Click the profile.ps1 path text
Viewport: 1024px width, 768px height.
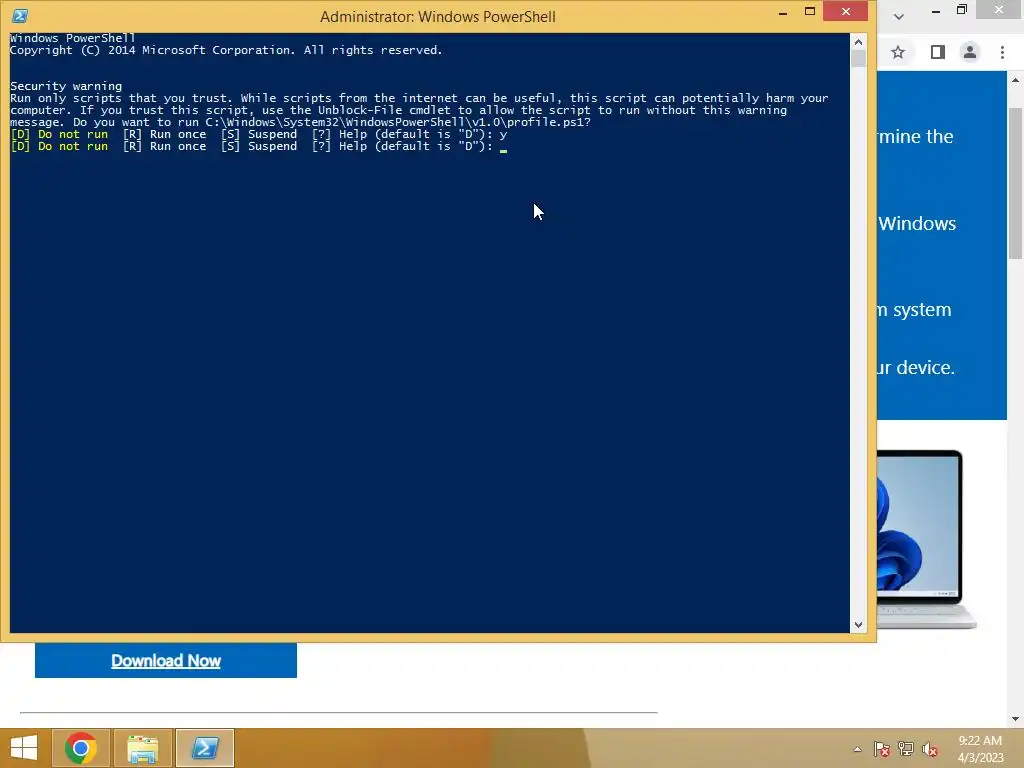(398, 122)
